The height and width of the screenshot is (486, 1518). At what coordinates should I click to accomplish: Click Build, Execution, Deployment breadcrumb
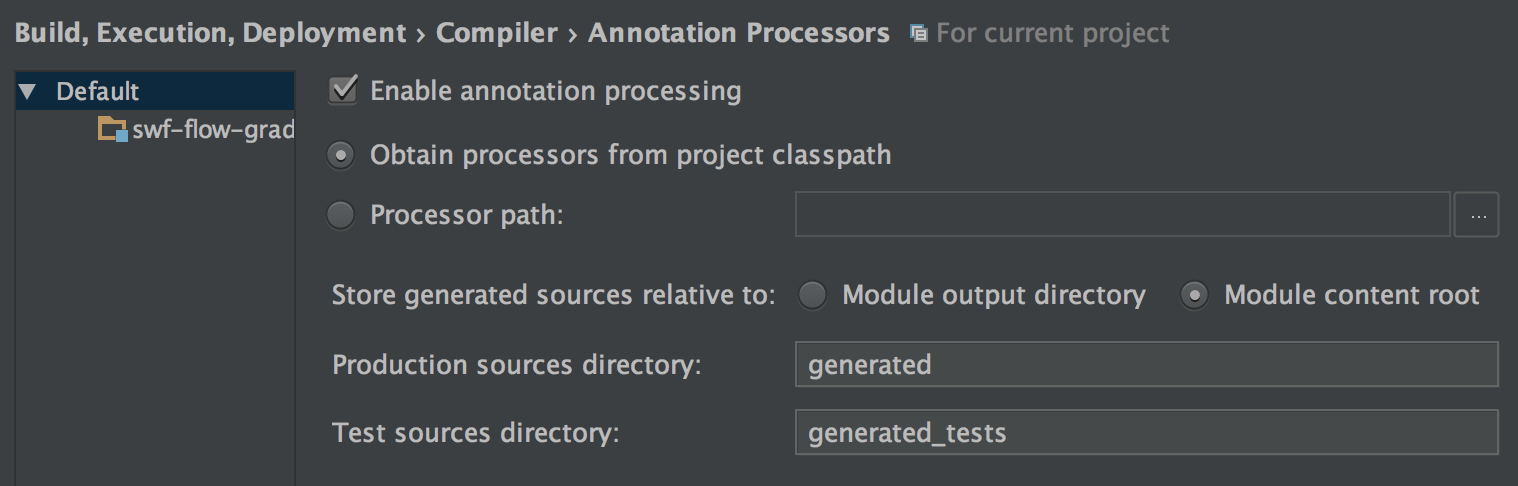210,33
